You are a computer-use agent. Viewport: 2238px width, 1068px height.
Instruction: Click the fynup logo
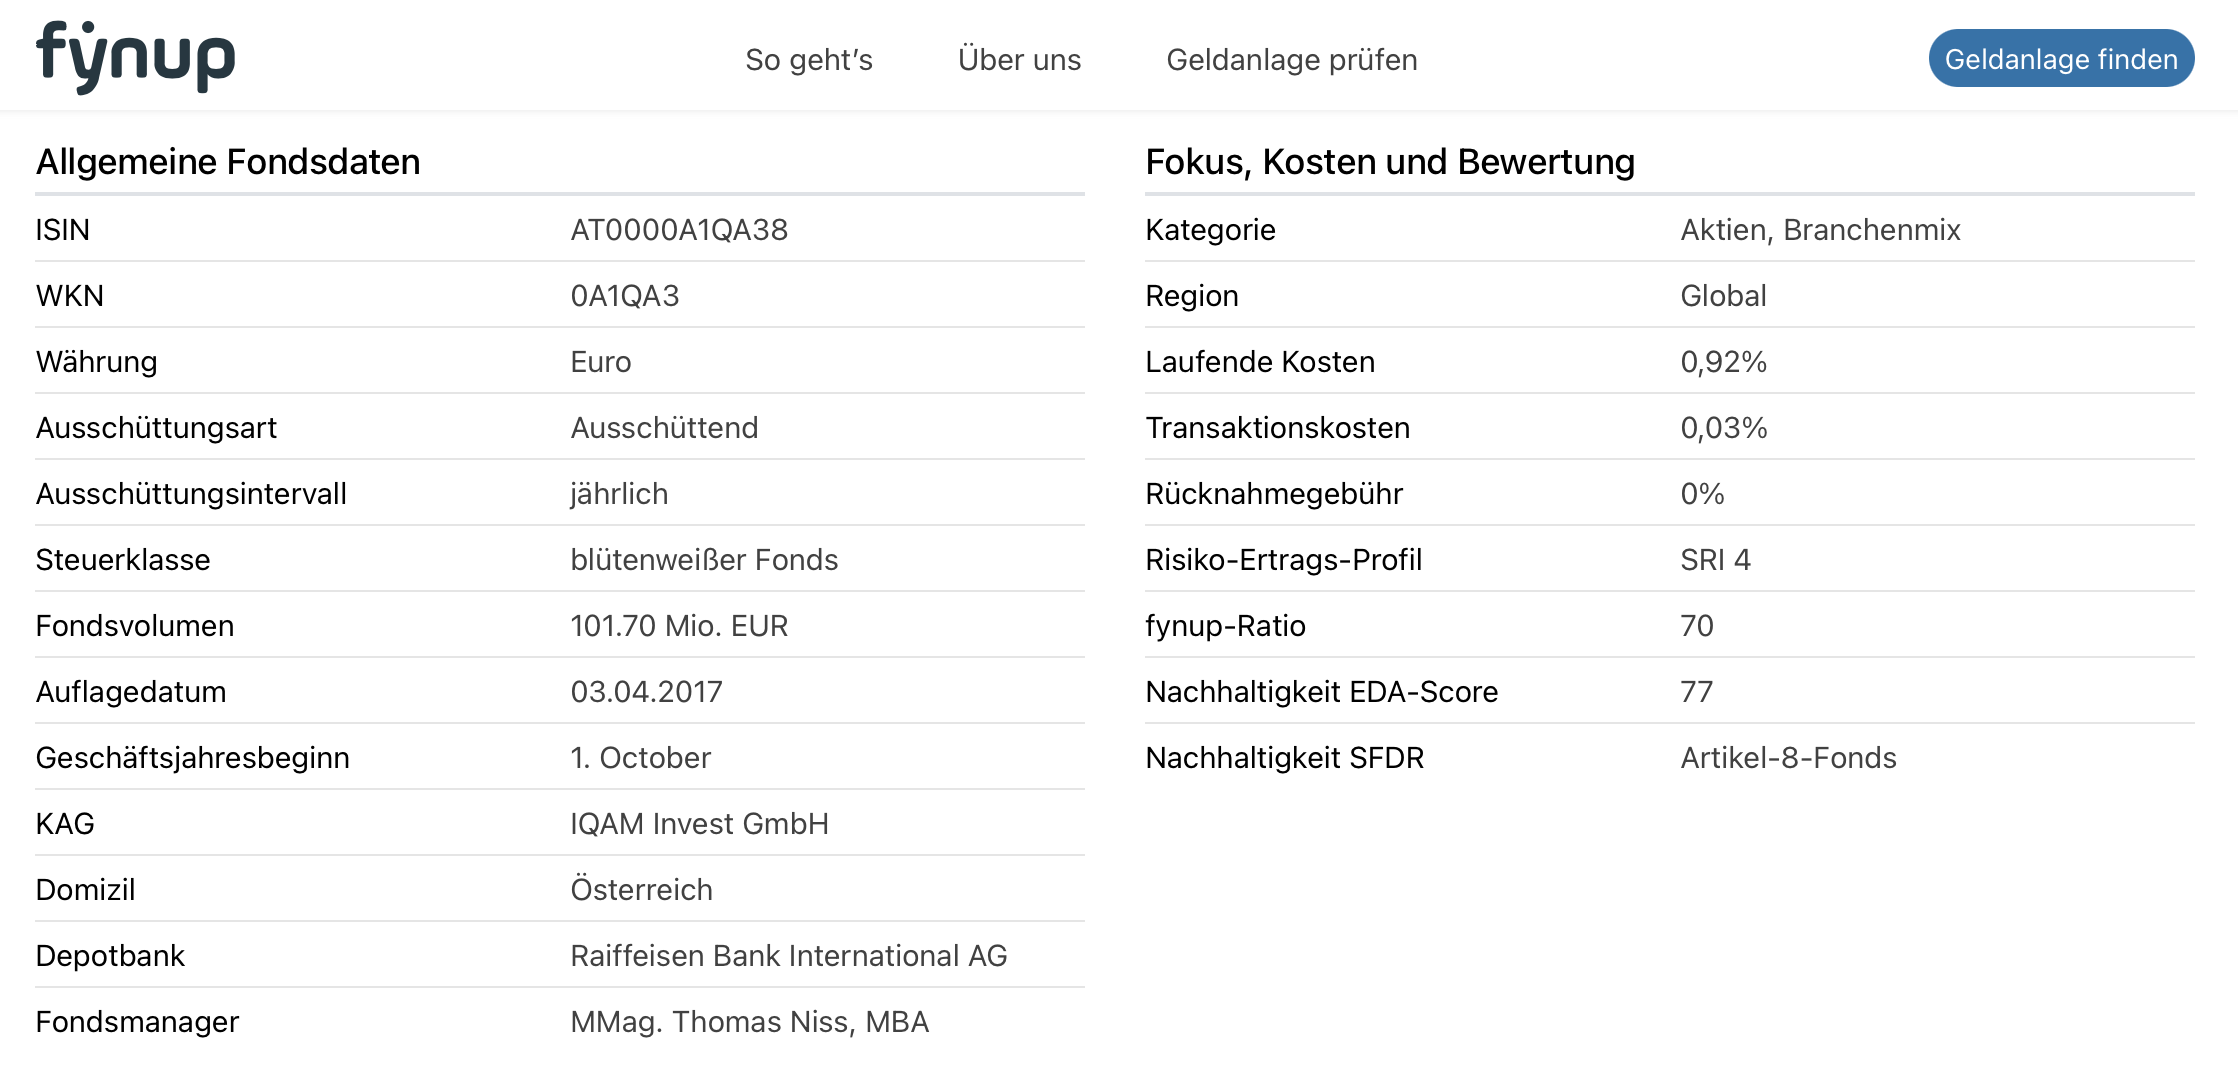coord(136,58)
